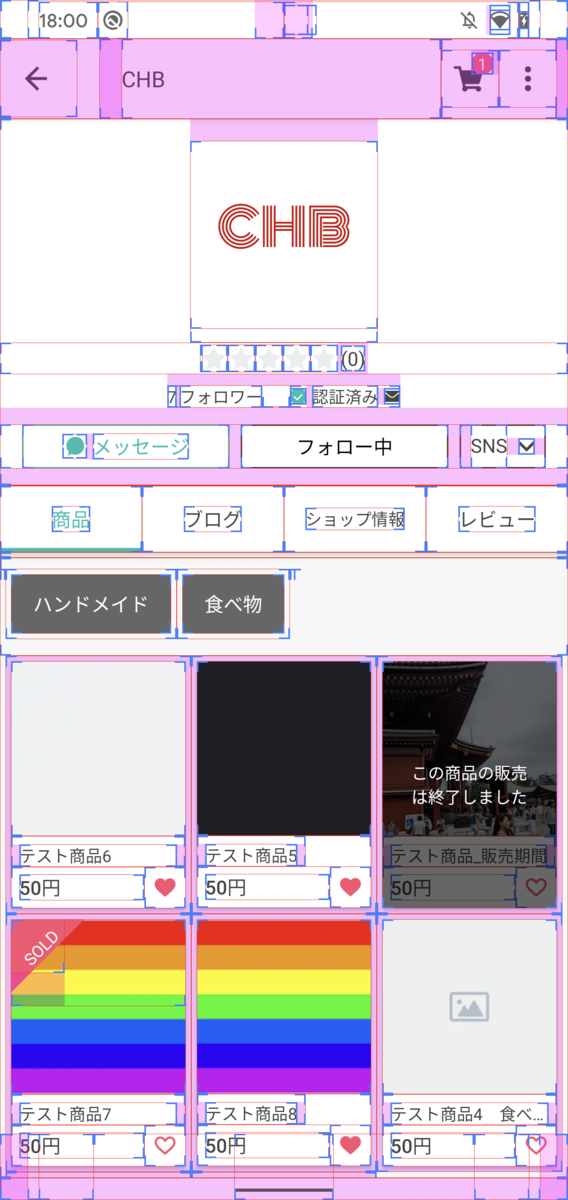This screenshot has width=568, height=1200.
Task: Like テスト商品_販売期間 with heart outline
Action: [536, 887]
